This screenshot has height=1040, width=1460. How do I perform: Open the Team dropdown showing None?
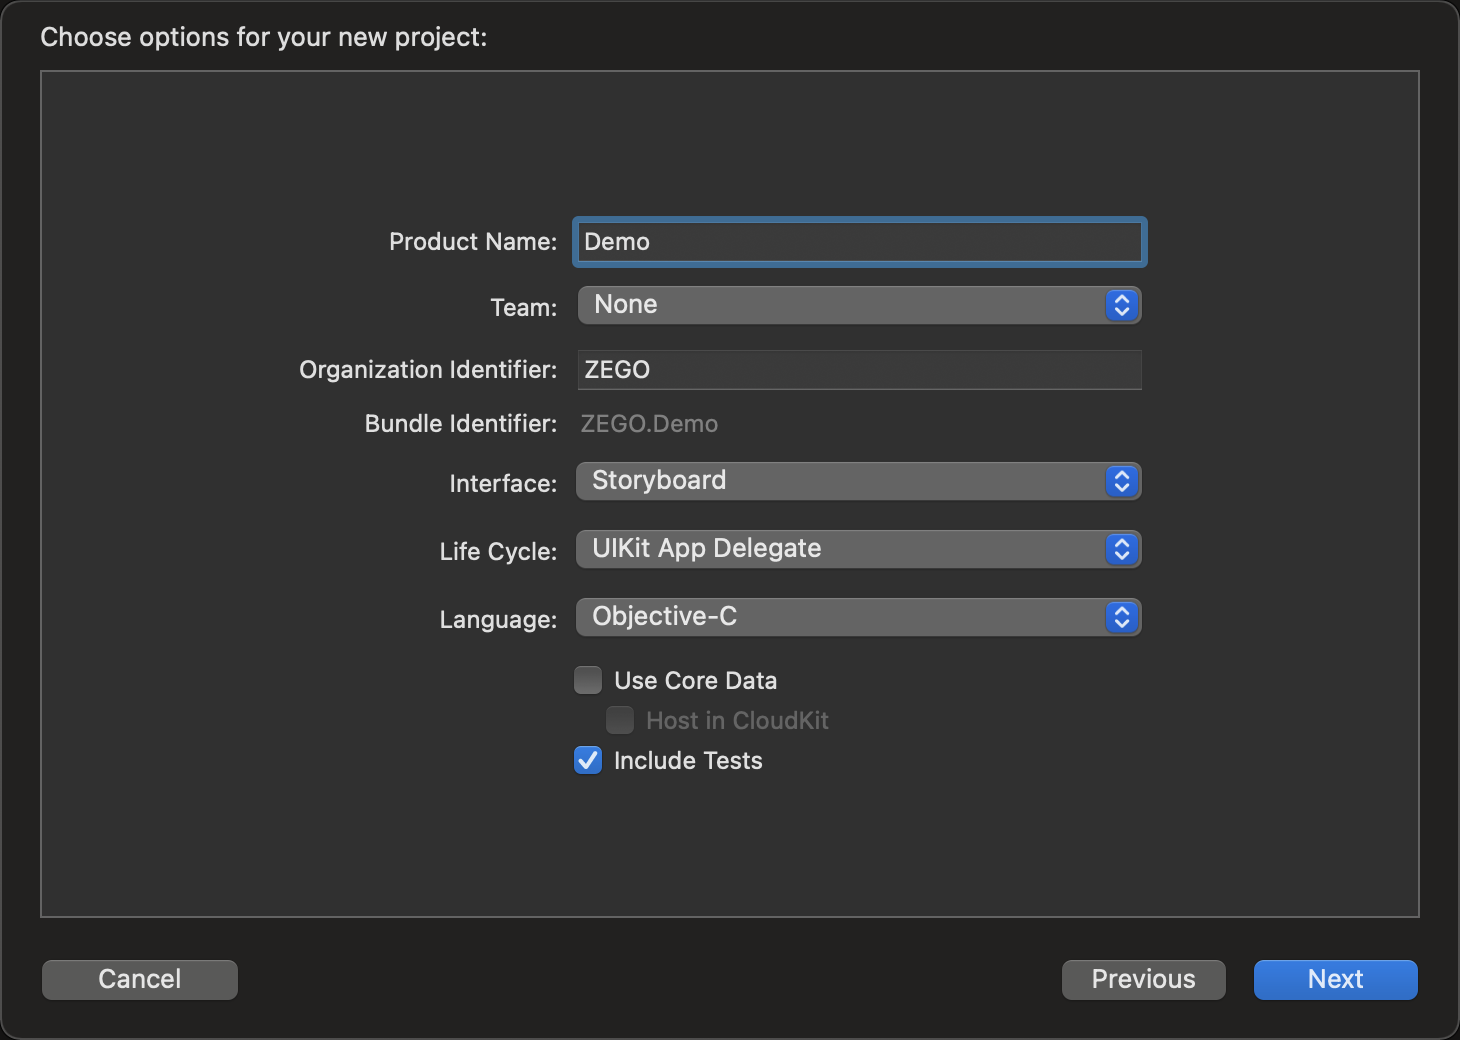coord(840,305)
